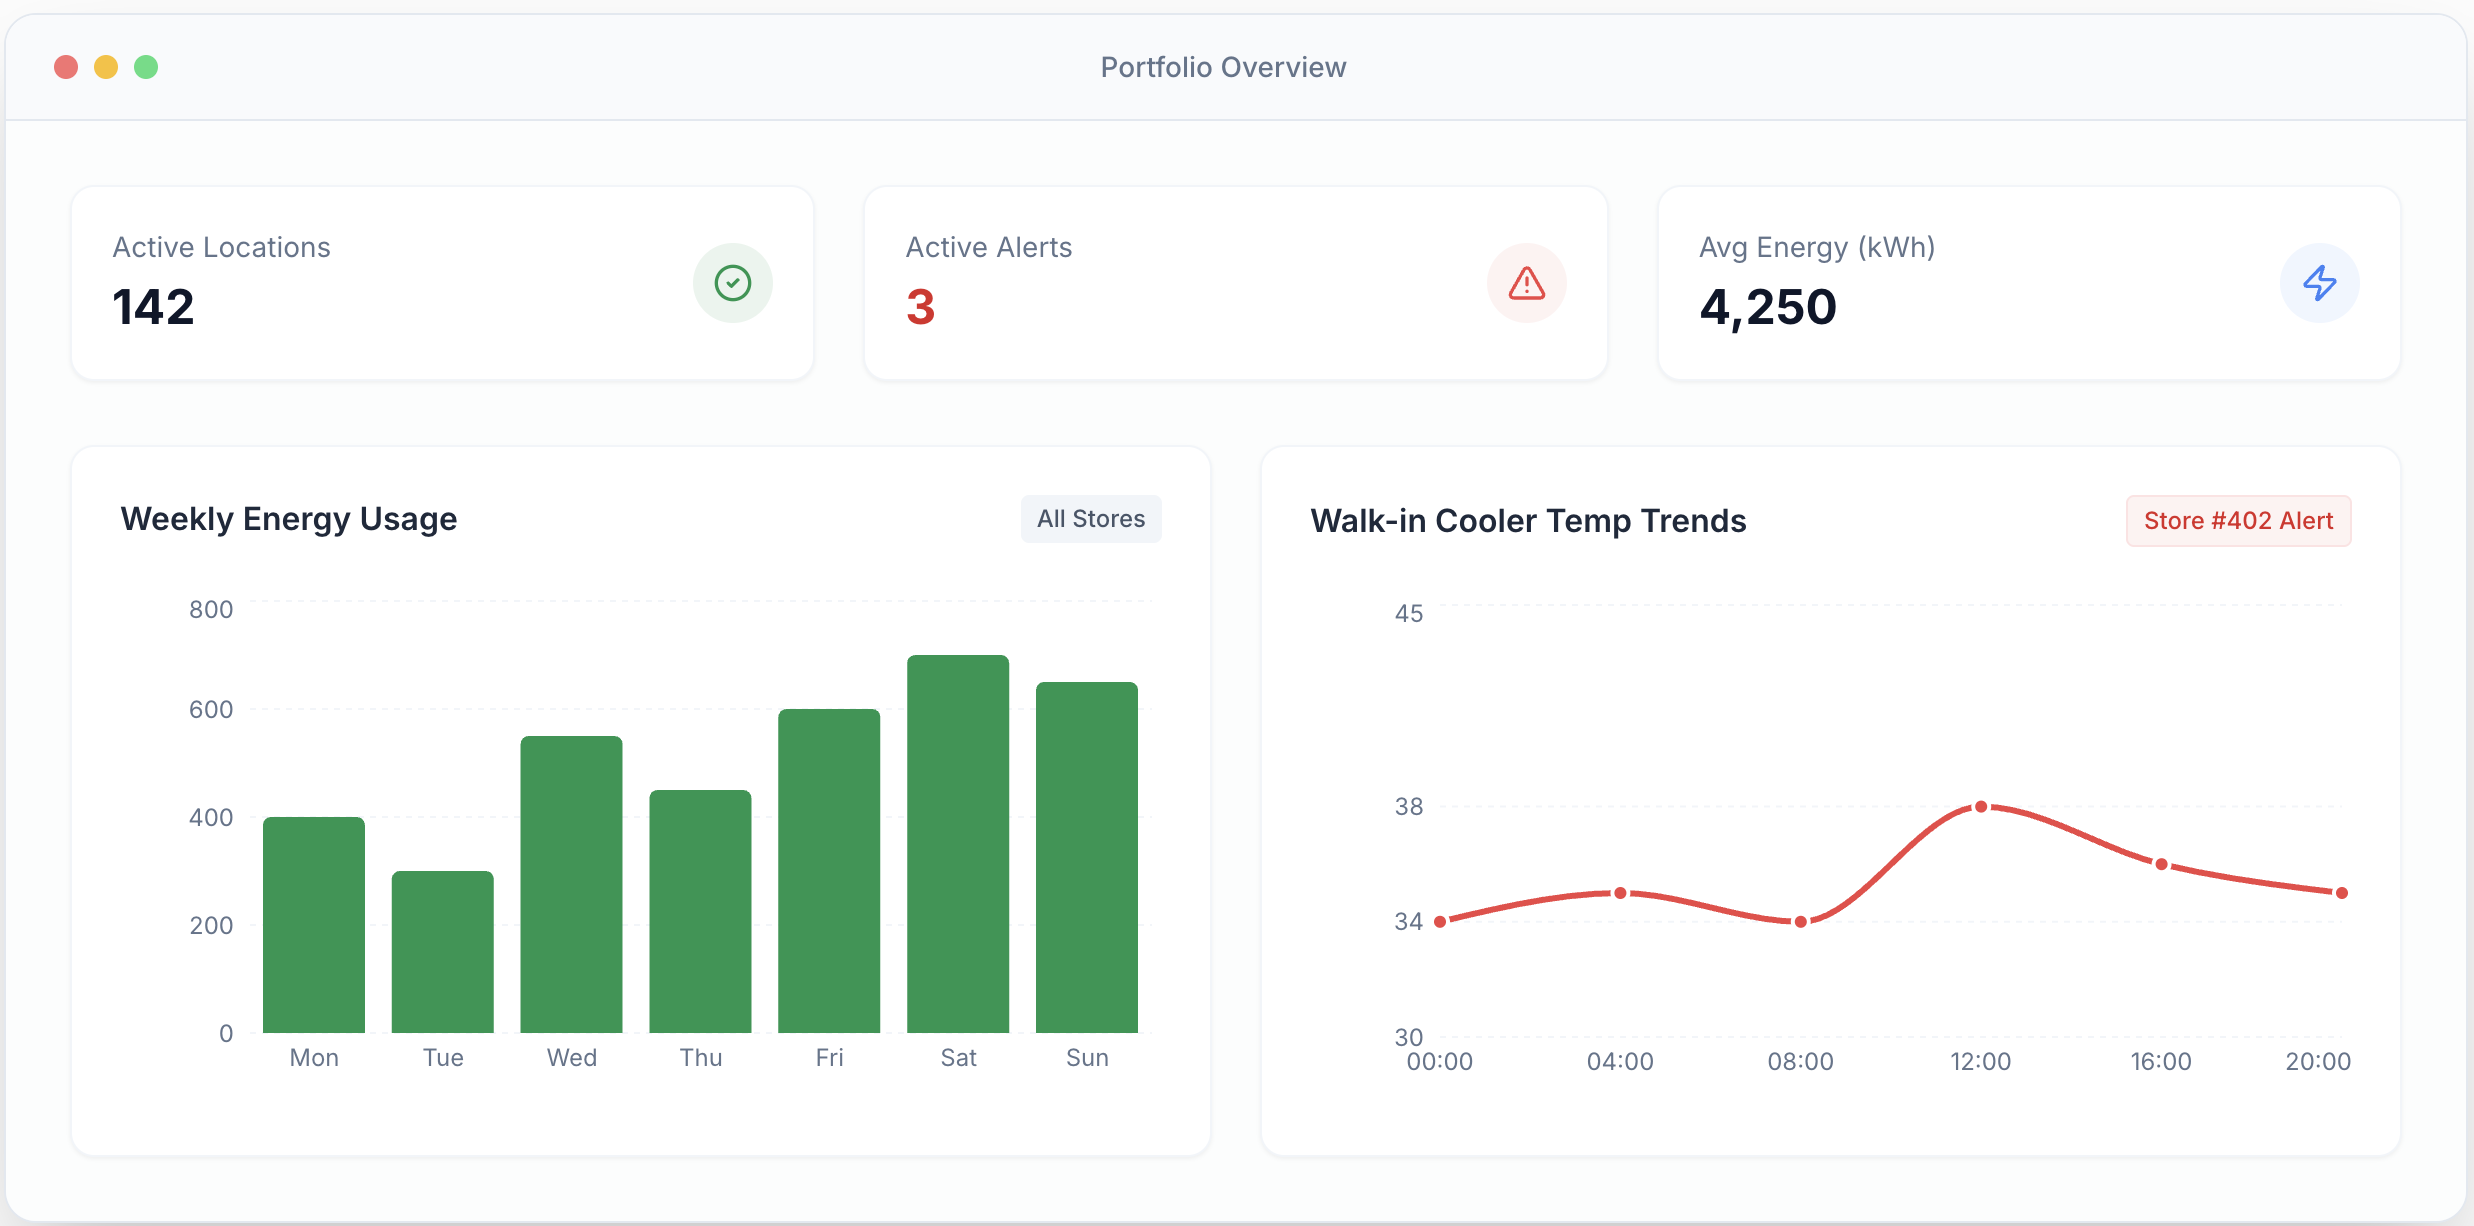Click the 04:00 temperature data point

(x=1620, y=893)
